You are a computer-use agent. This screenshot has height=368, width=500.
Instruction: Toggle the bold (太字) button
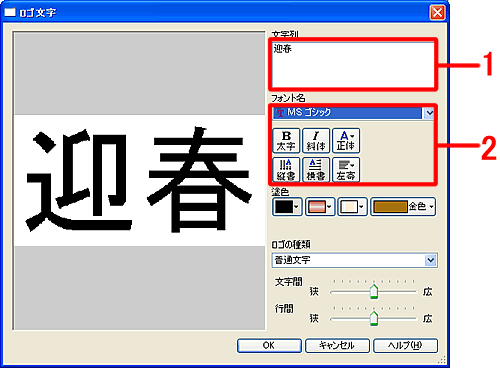point(286,141)
